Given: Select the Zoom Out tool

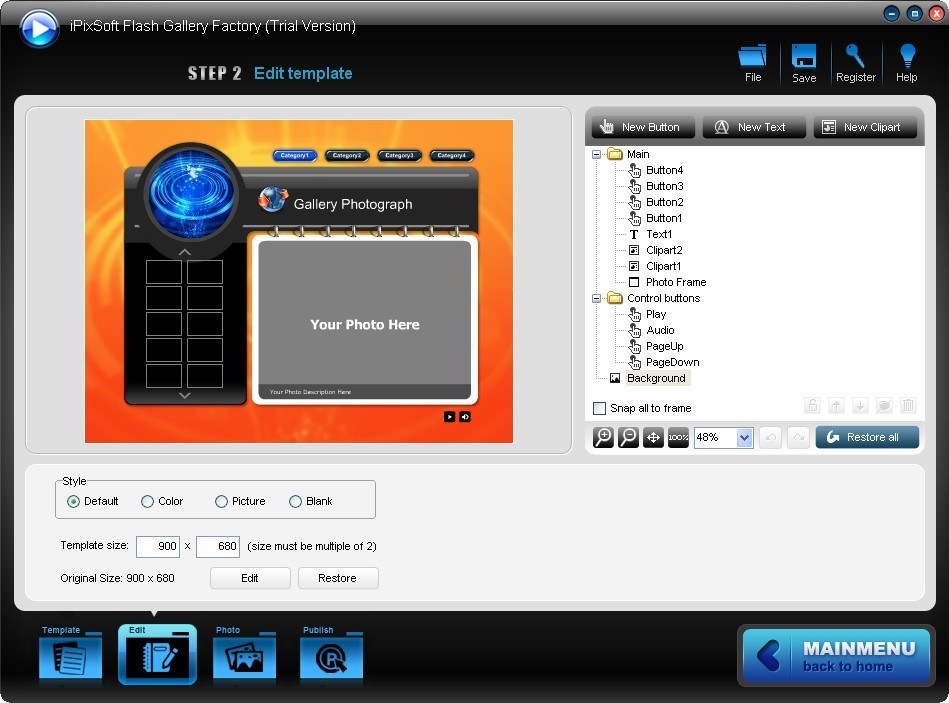Looking at the screenshot, I should pyautogui.click(x=628, y=437).
